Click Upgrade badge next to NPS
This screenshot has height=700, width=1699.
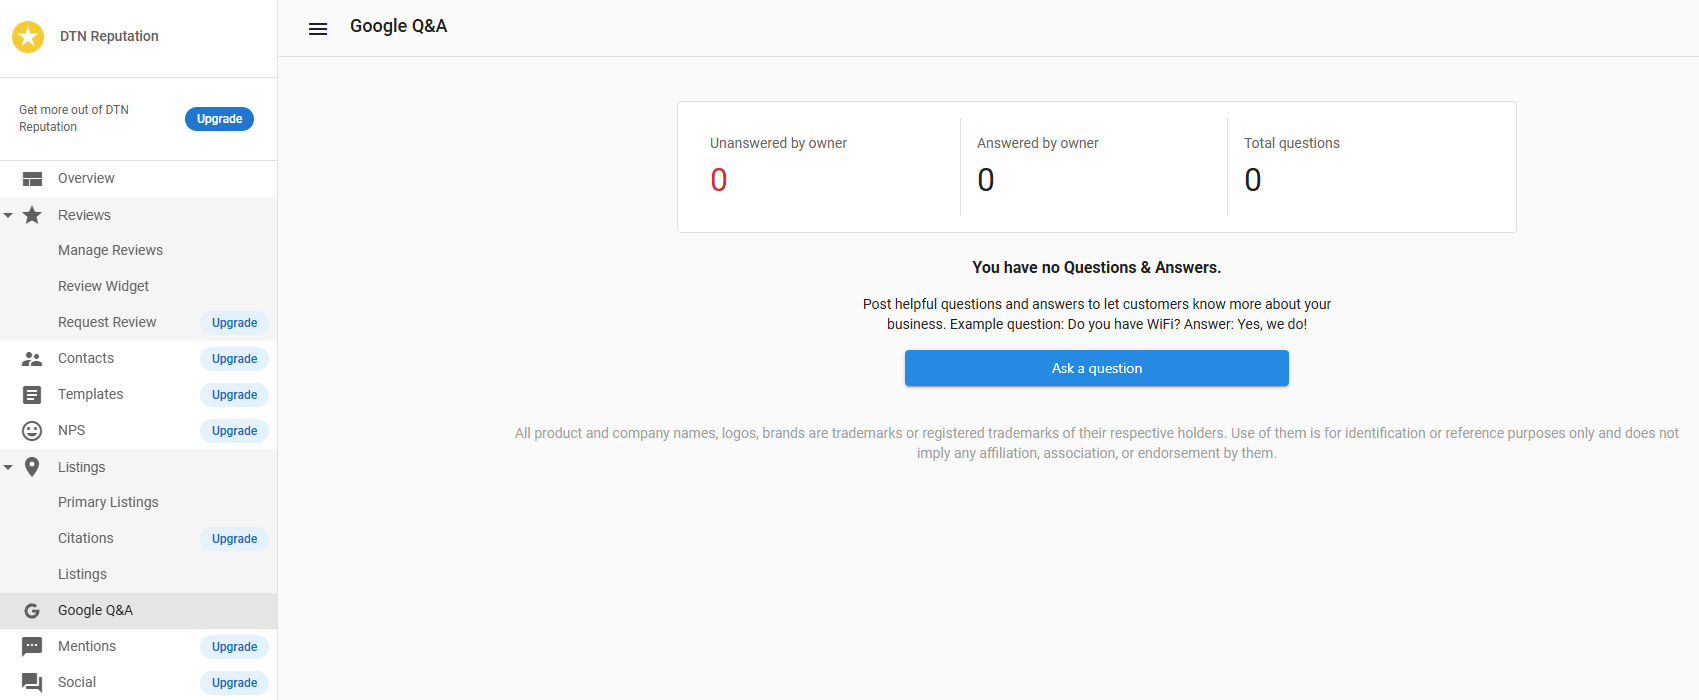click(235, 431)
